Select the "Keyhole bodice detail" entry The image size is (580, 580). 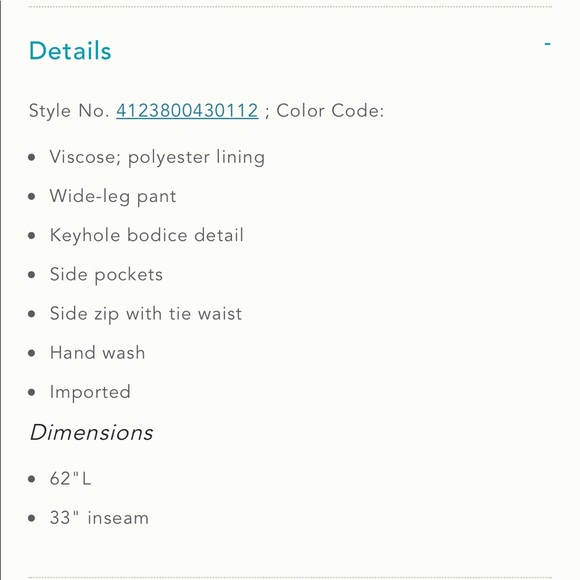tap(146, 235)
